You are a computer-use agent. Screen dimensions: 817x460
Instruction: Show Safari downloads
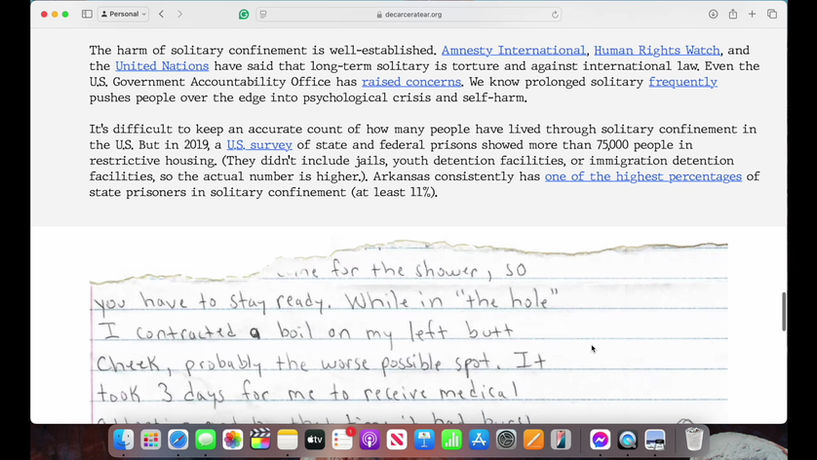point(713,14)
